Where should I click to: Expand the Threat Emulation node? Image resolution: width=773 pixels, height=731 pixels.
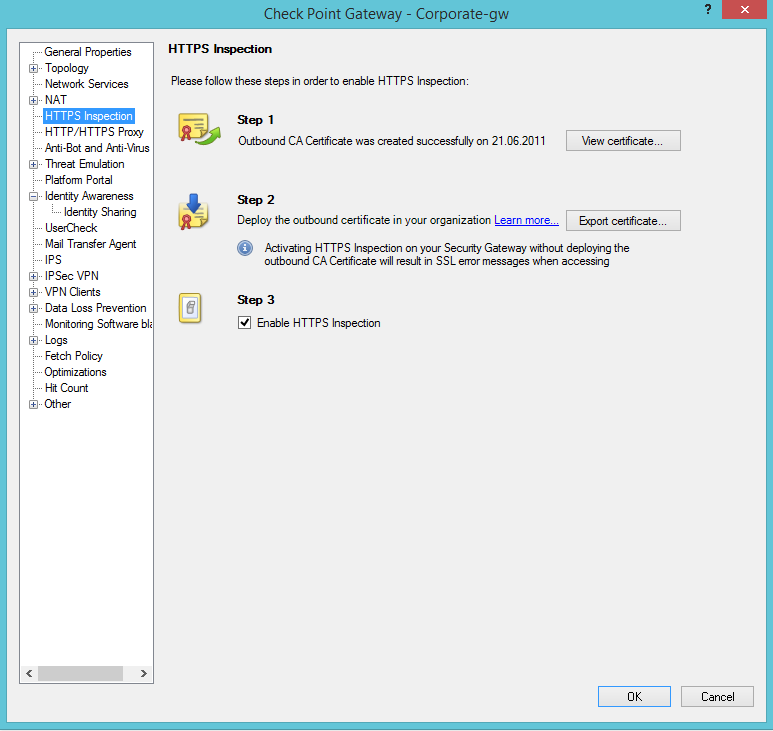coord(33,165)
